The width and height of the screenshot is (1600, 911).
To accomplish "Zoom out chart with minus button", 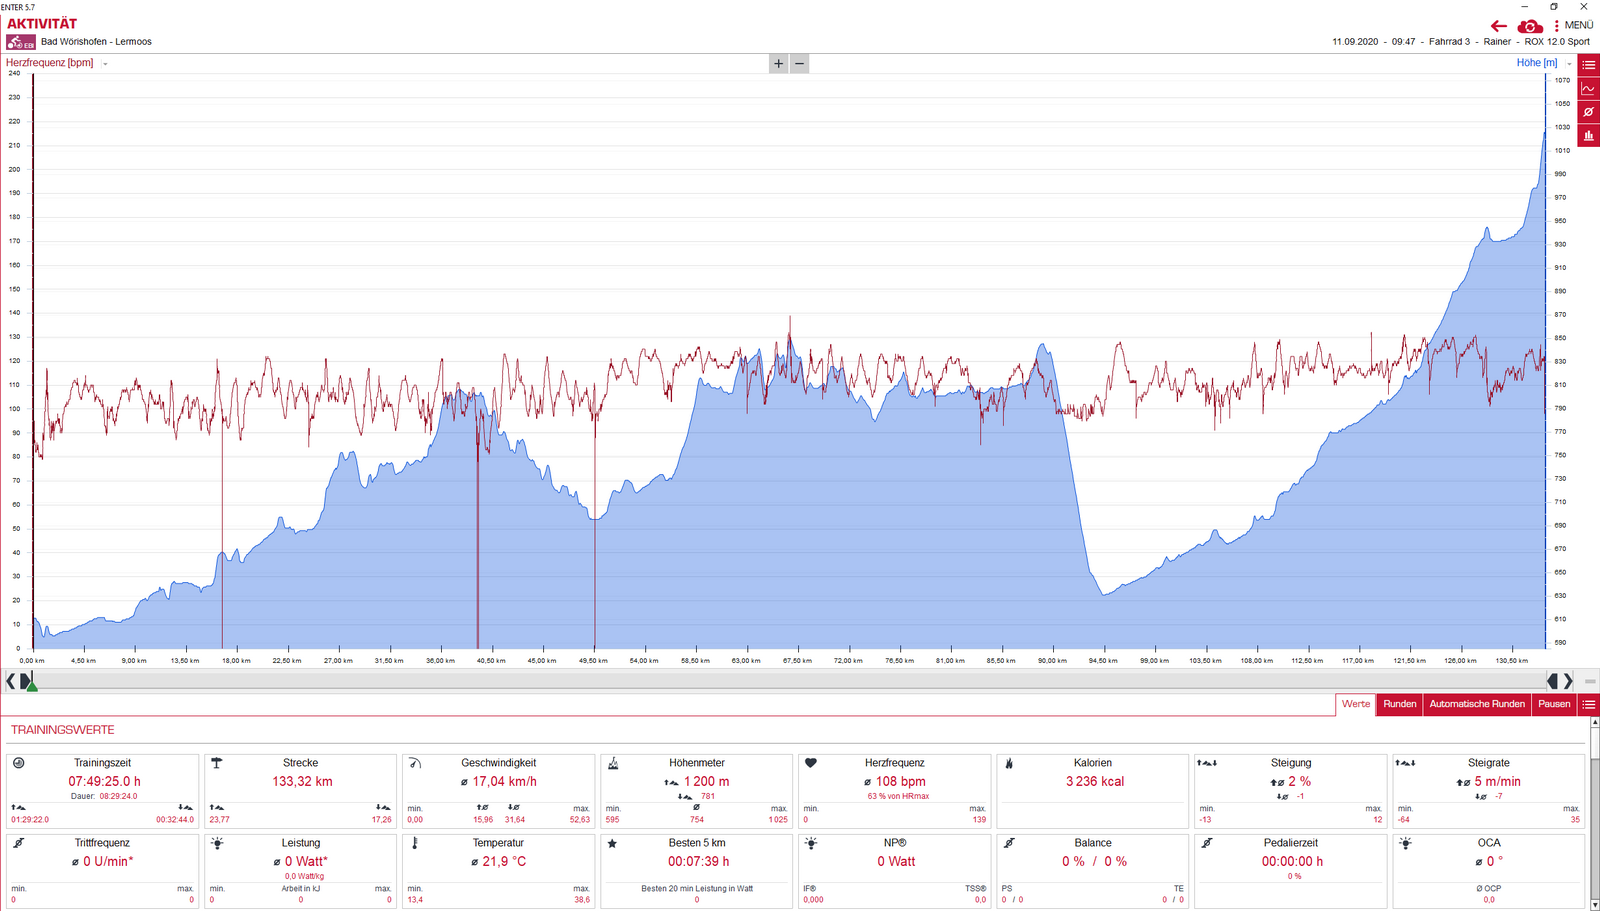I will click(x=799, y=64).
